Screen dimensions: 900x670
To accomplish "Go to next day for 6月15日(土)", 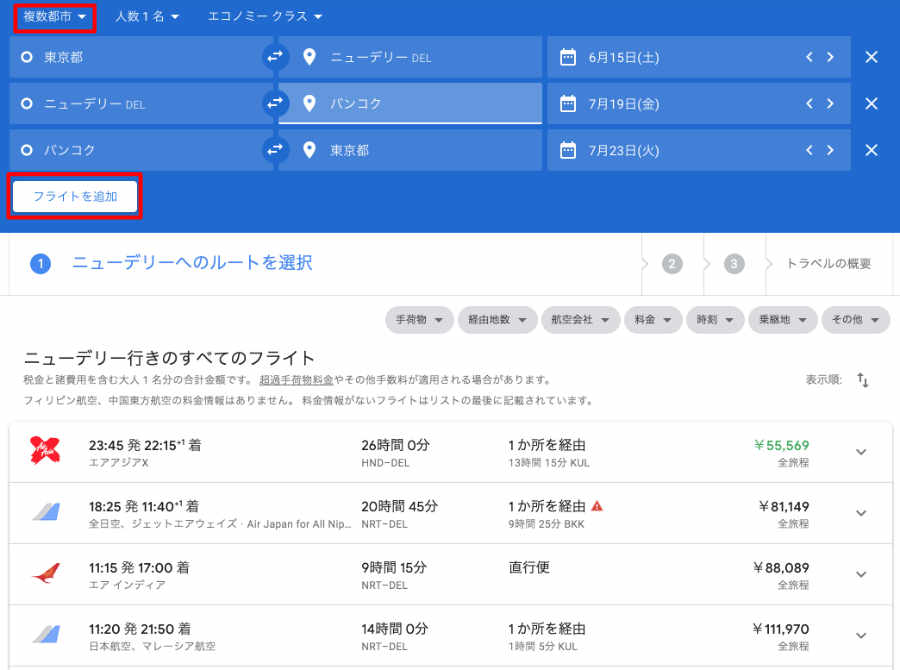I will pyautogui.click(x=830, y=57).
